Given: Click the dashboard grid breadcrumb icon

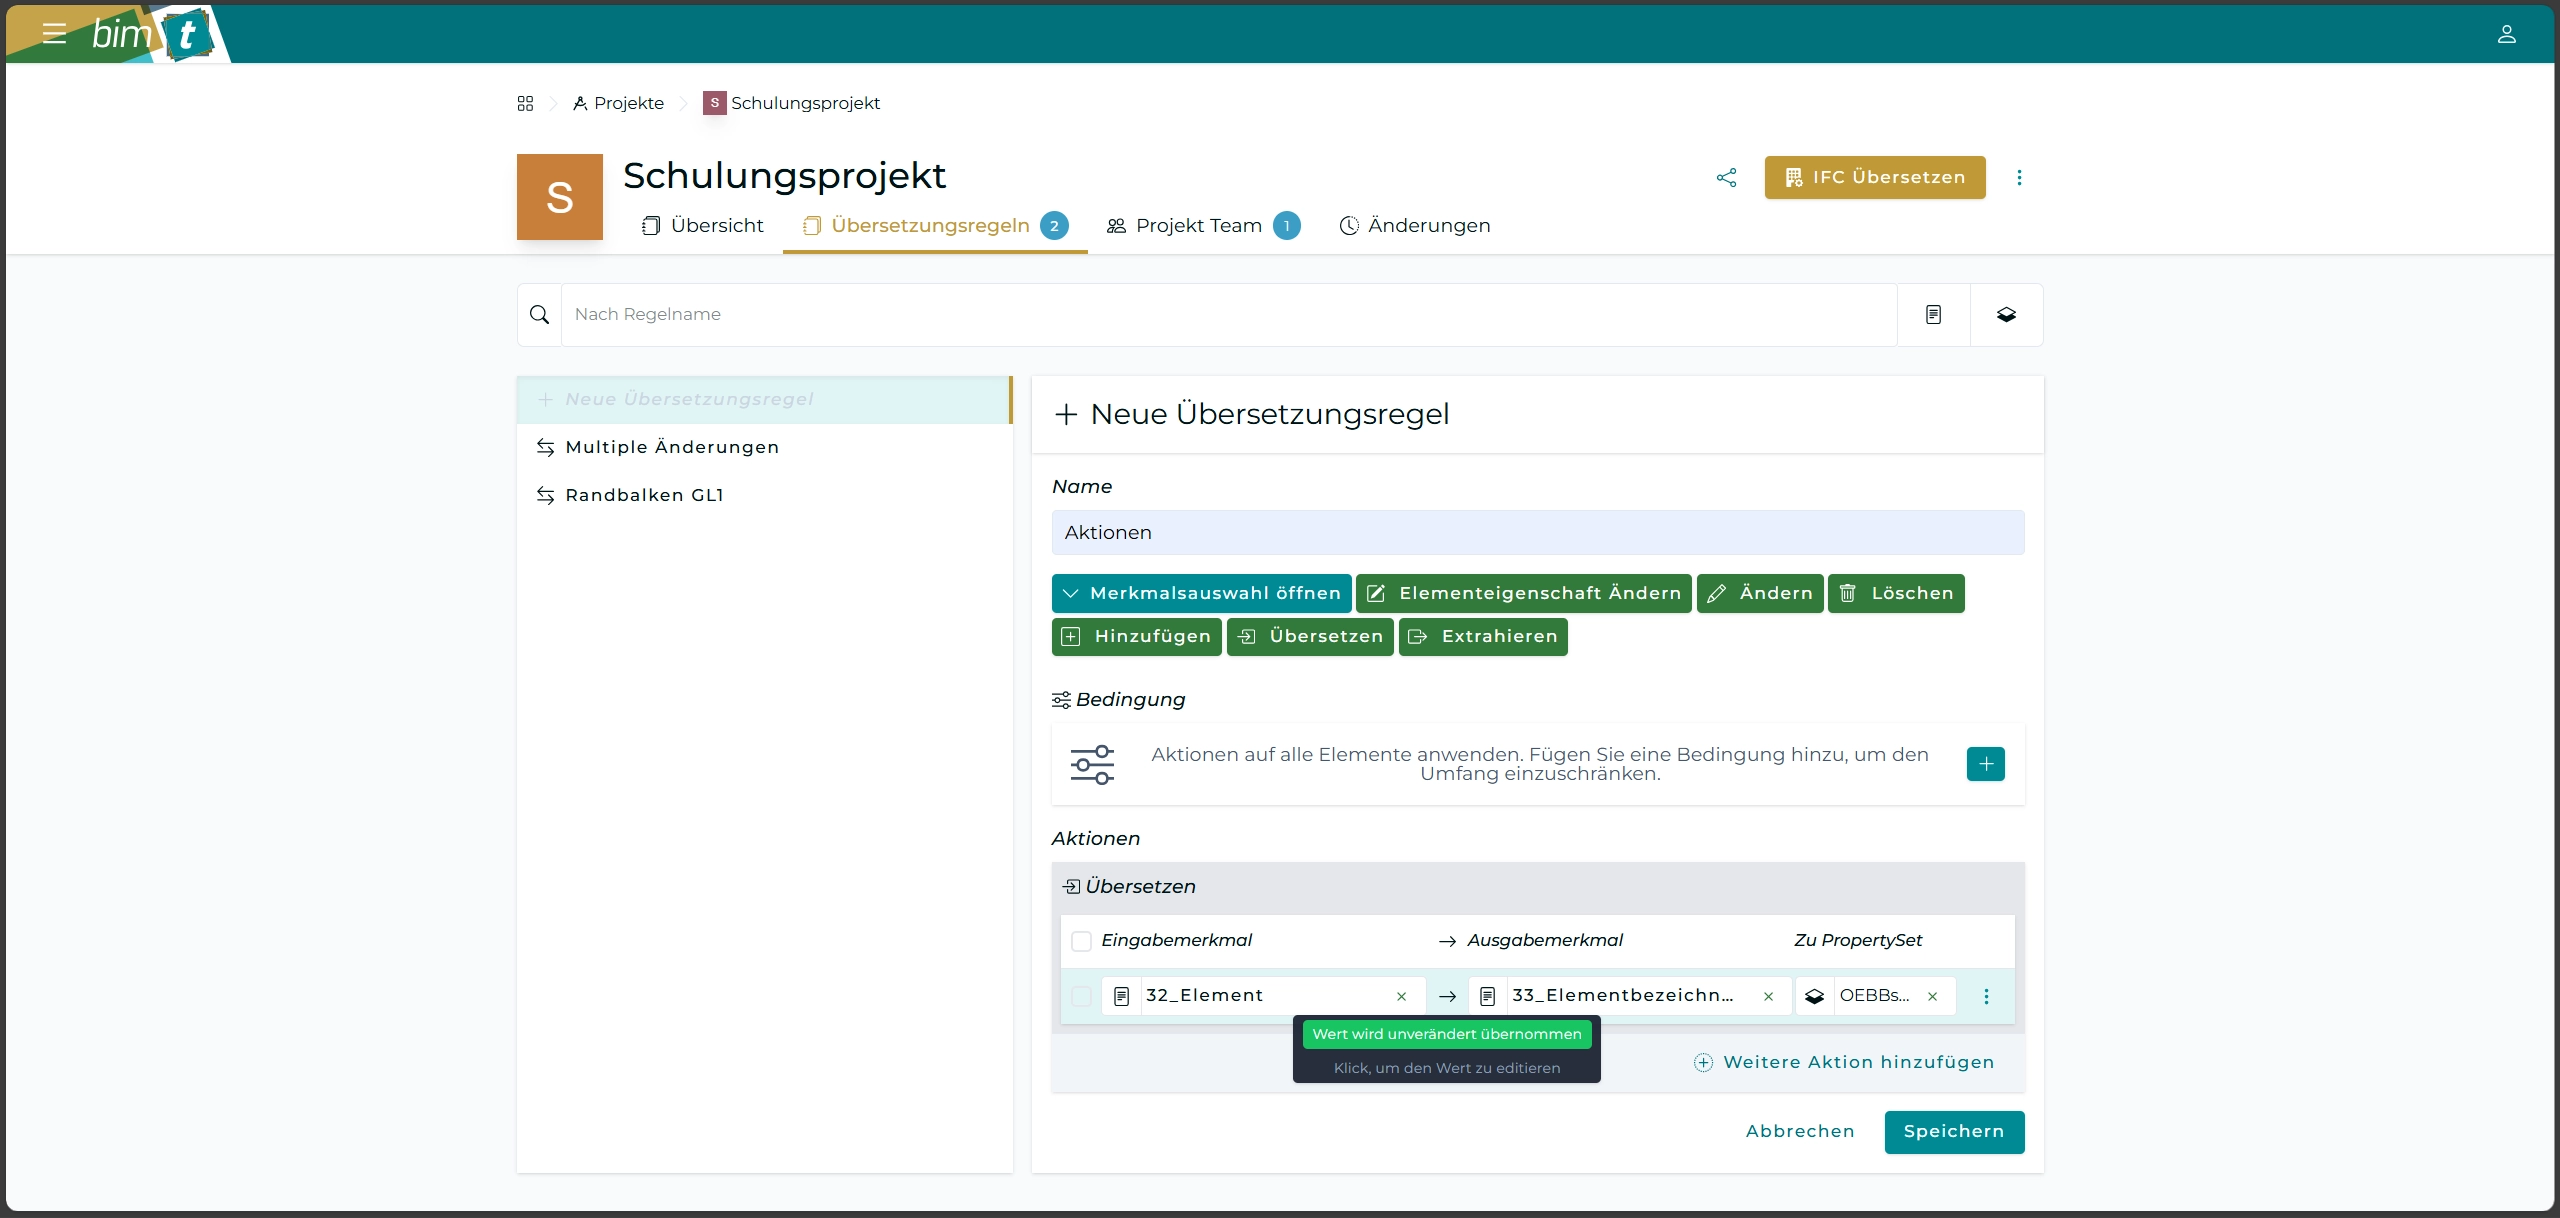Looking at the screenshot, I should click(x=525, y=104).
